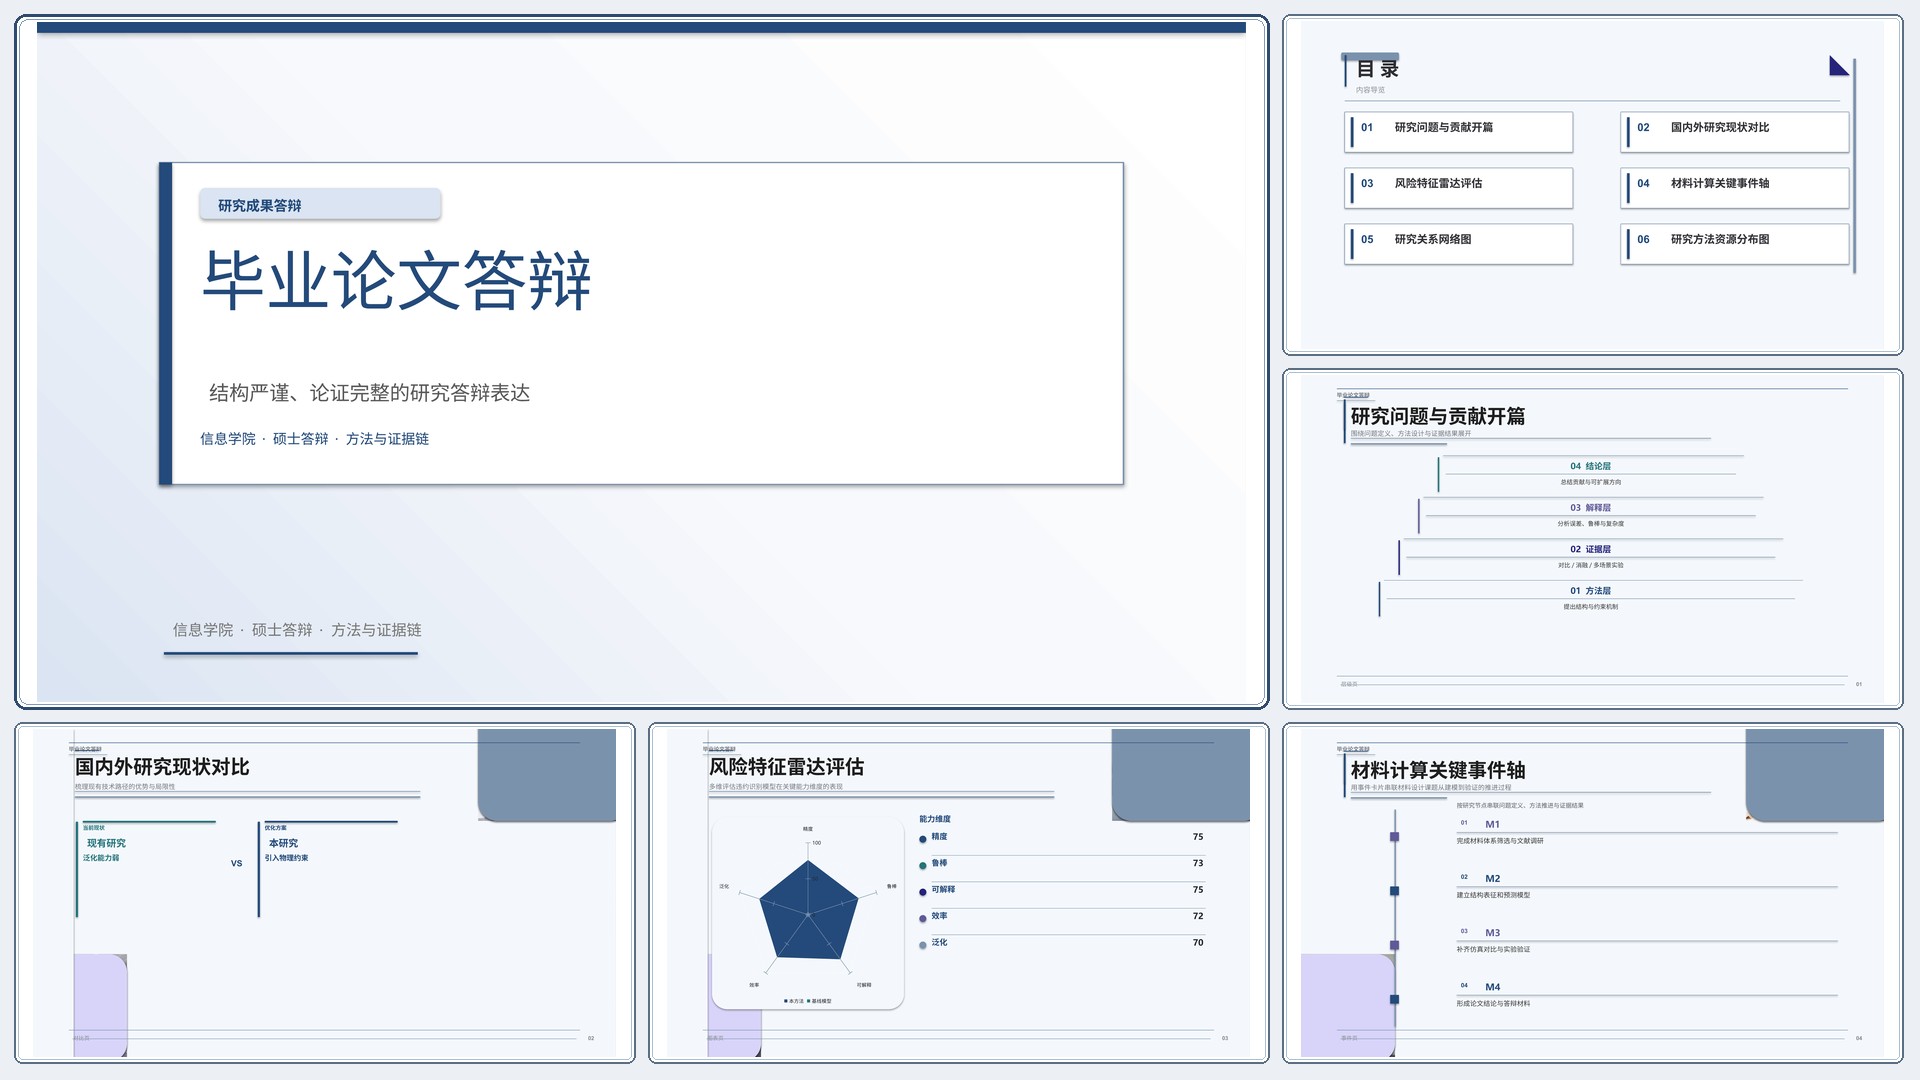This screenshot has width=1920, height=1080.
Task: Click contents entry 04 材料计算关键事件轴
Action: [1735, 188]
